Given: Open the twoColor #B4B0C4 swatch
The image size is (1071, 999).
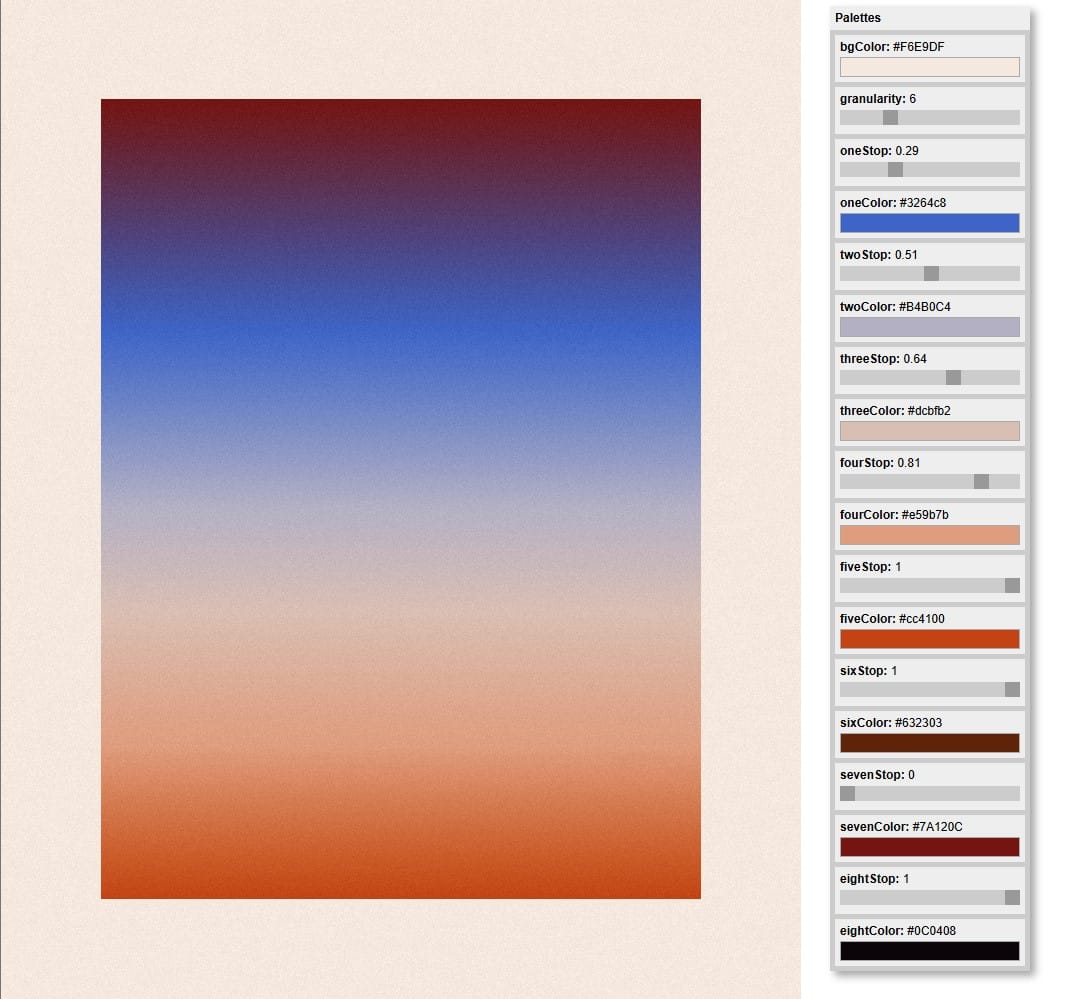Looking at the screenshot, I should click(930, 326).
